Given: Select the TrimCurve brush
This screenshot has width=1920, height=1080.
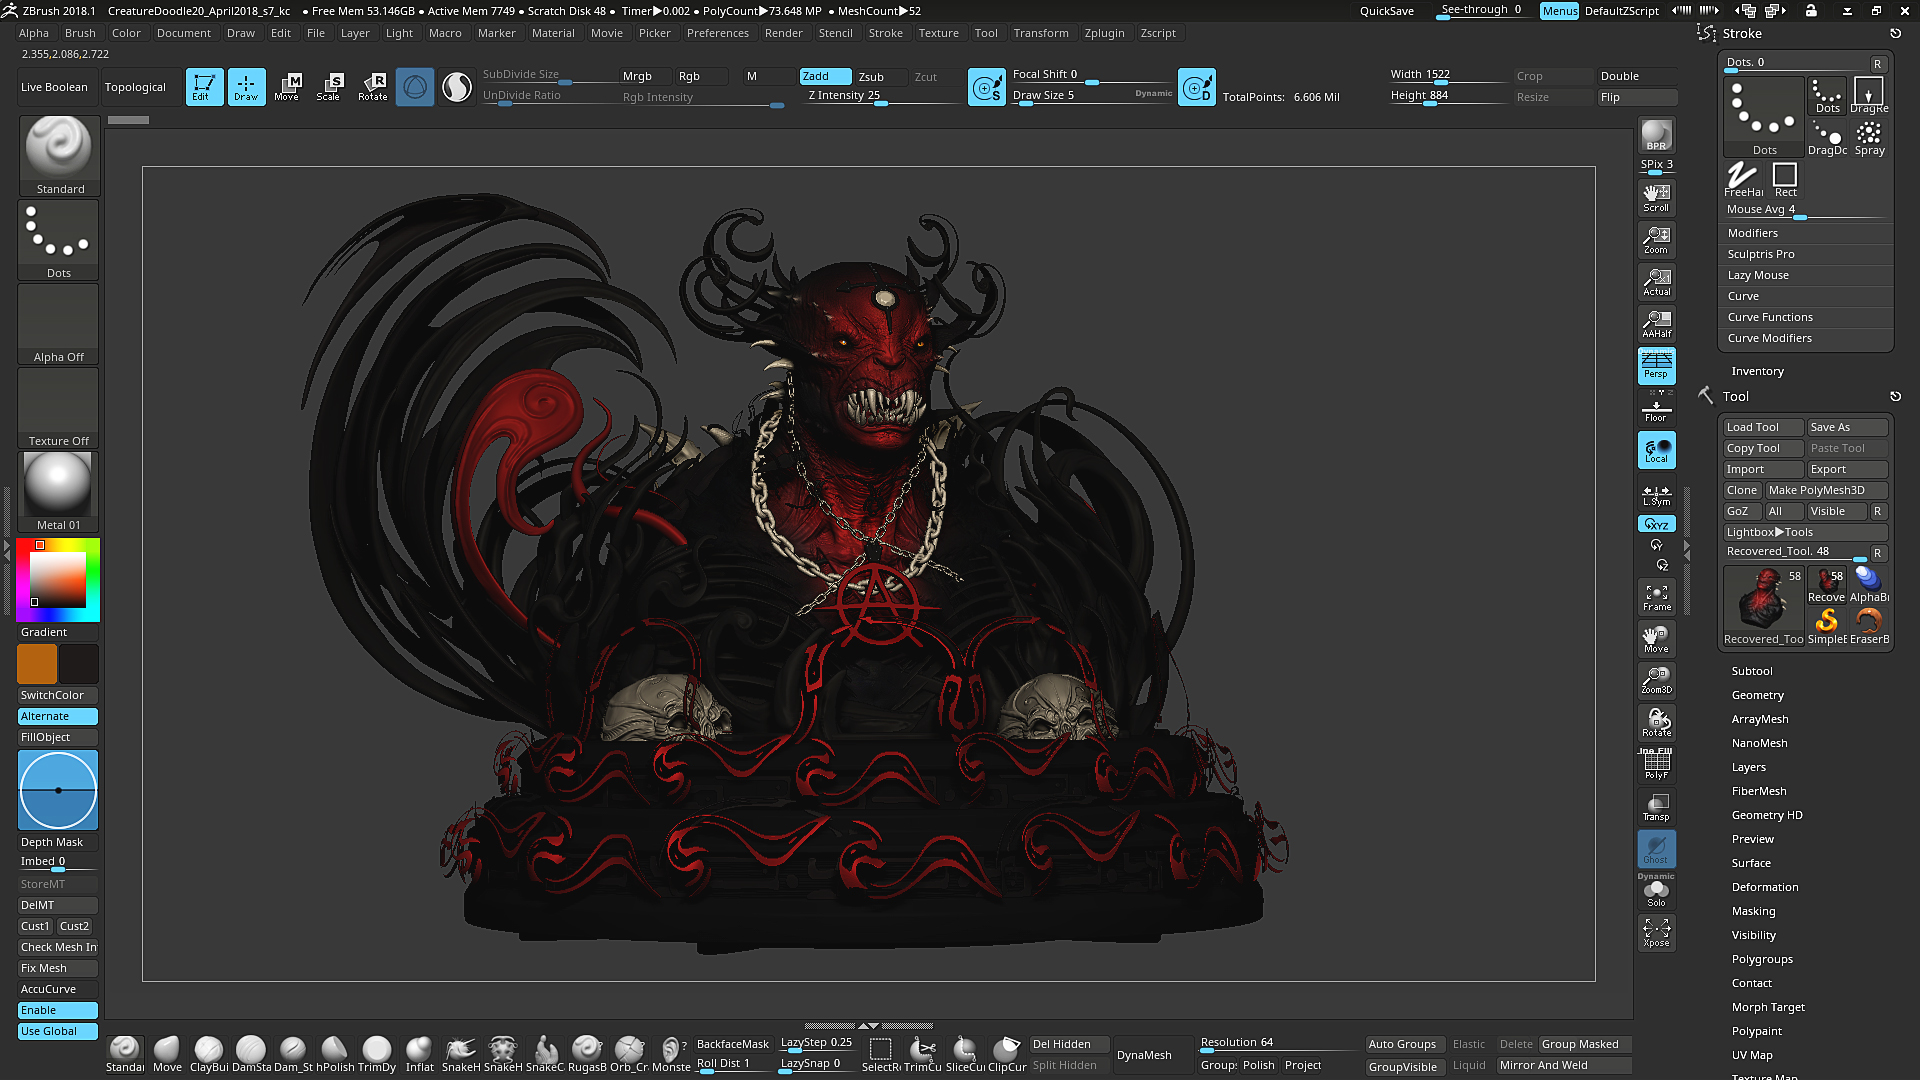Looking at the screenshot, I should tap(923, 1054).
